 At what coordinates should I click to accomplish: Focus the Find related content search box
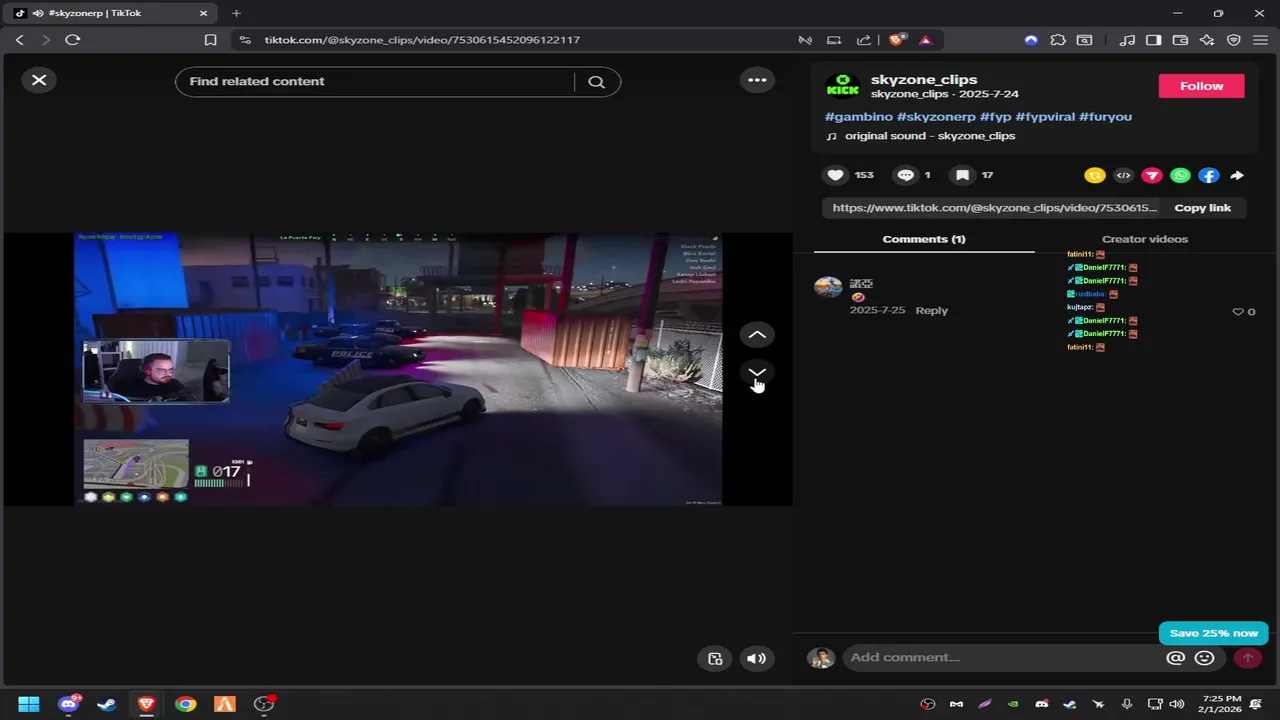(375, 82)
